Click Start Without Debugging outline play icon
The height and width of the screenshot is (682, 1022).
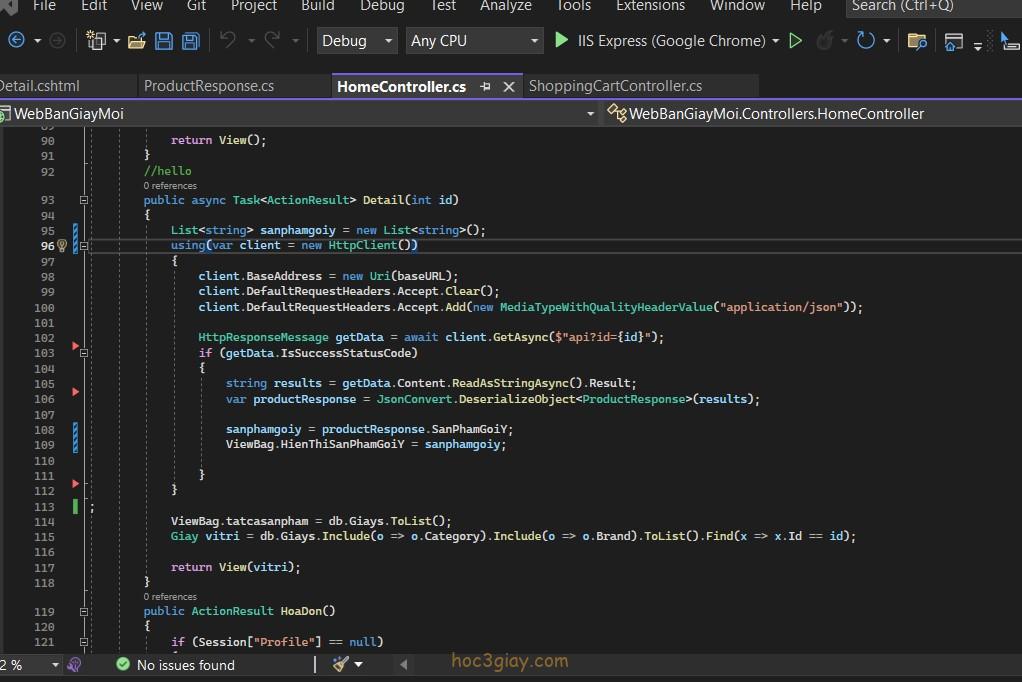coord(795,41)
